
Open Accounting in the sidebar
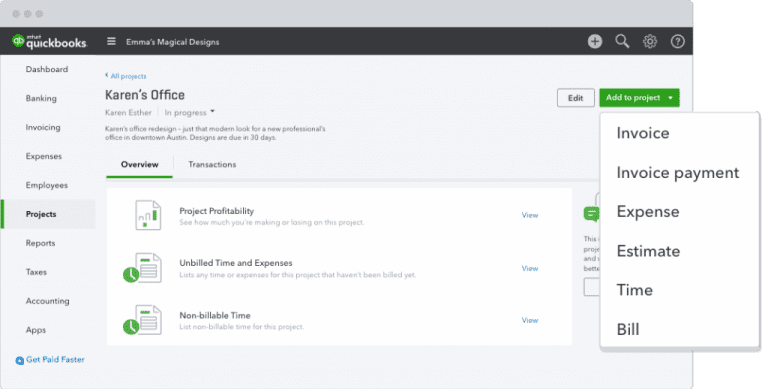pos(48,301)
